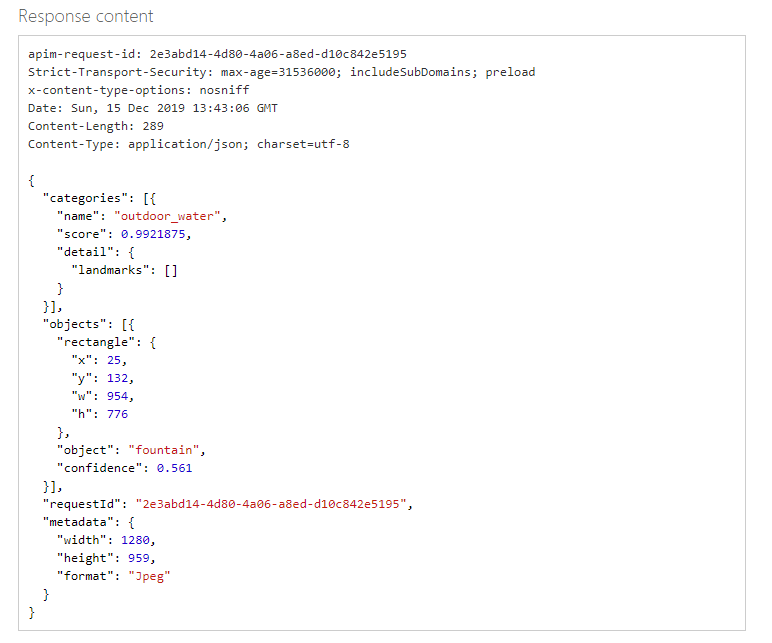Click the Content-Length value 289

(x=153, y=126)
